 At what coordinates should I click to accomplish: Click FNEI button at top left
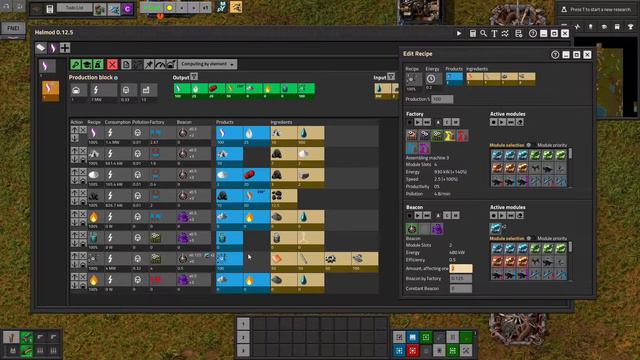coord(13,28)
